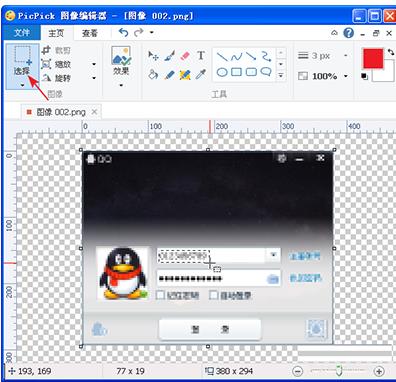Click the penguin avatar in the QQ image
396x382 pixels.
click(x=123, y=273)
